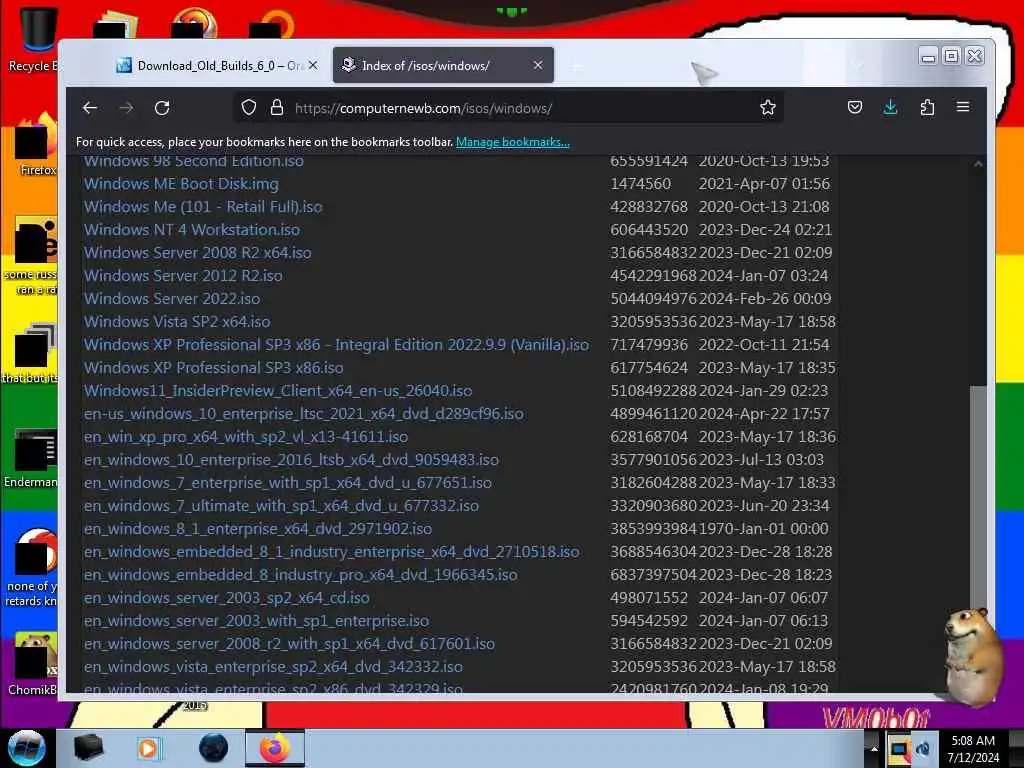Viewport: 1024px width, 768px height.
Task: Click the hamster desktop mascot
Action: pyautogui.click(x=973, y=656)
